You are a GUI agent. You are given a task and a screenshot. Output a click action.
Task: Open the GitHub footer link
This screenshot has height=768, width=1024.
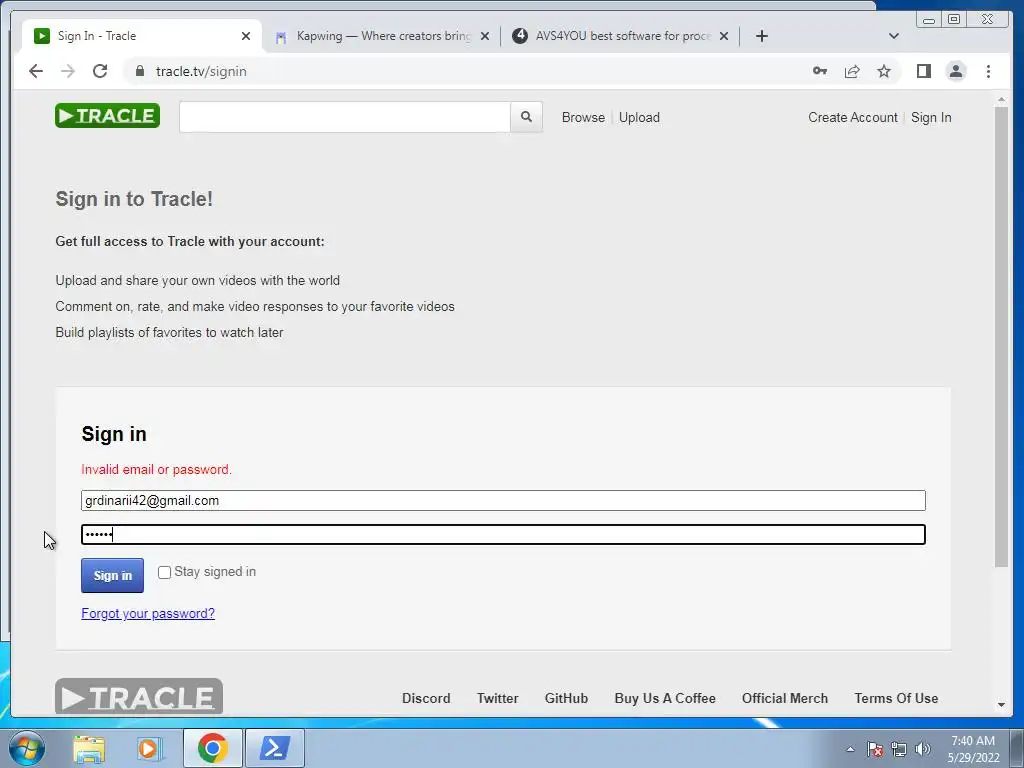(x=566, y=698)
